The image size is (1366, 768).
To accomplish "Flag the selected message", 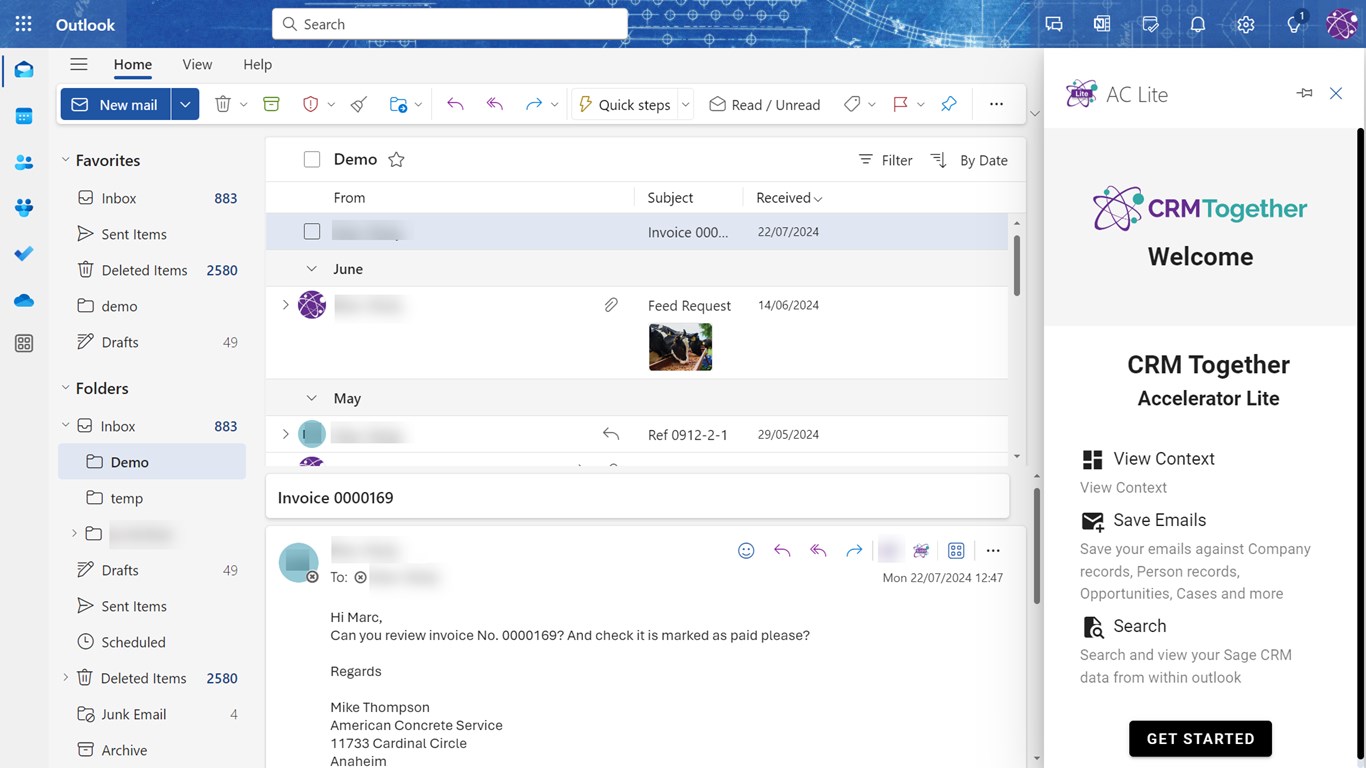I will pos(900,104).
